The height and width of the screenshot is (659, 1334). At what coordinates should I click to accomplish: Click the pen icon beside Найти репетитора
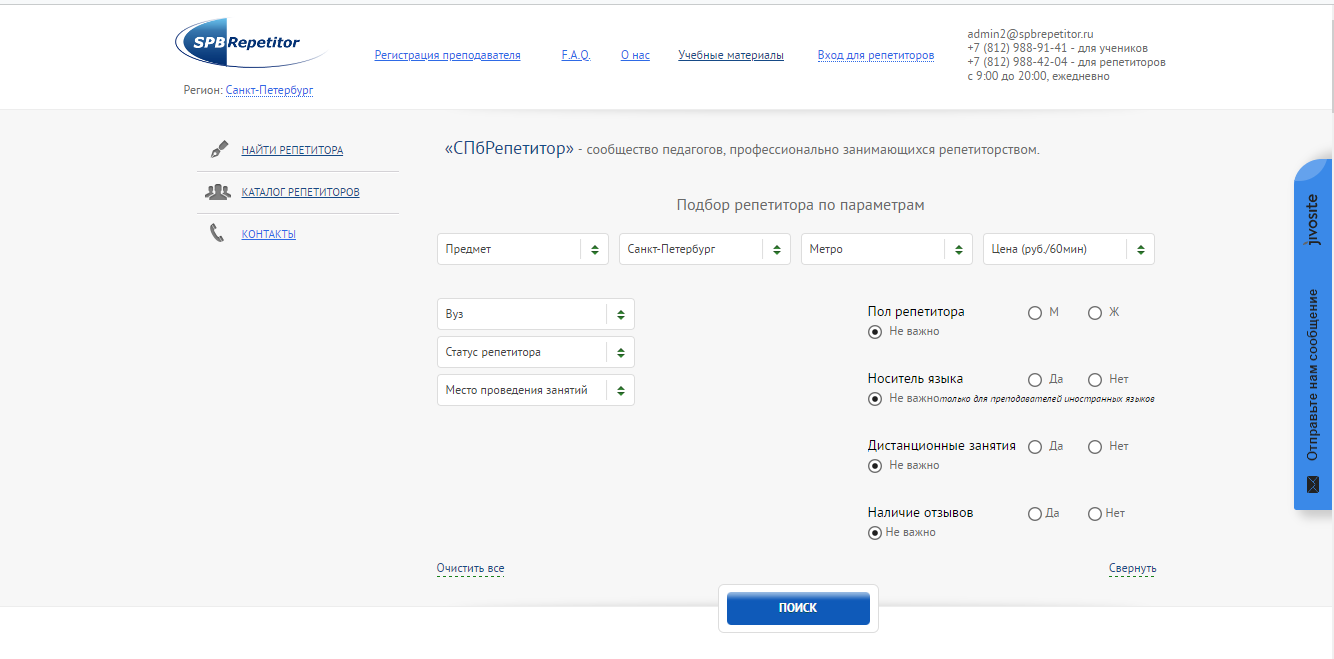click(219, 150)
